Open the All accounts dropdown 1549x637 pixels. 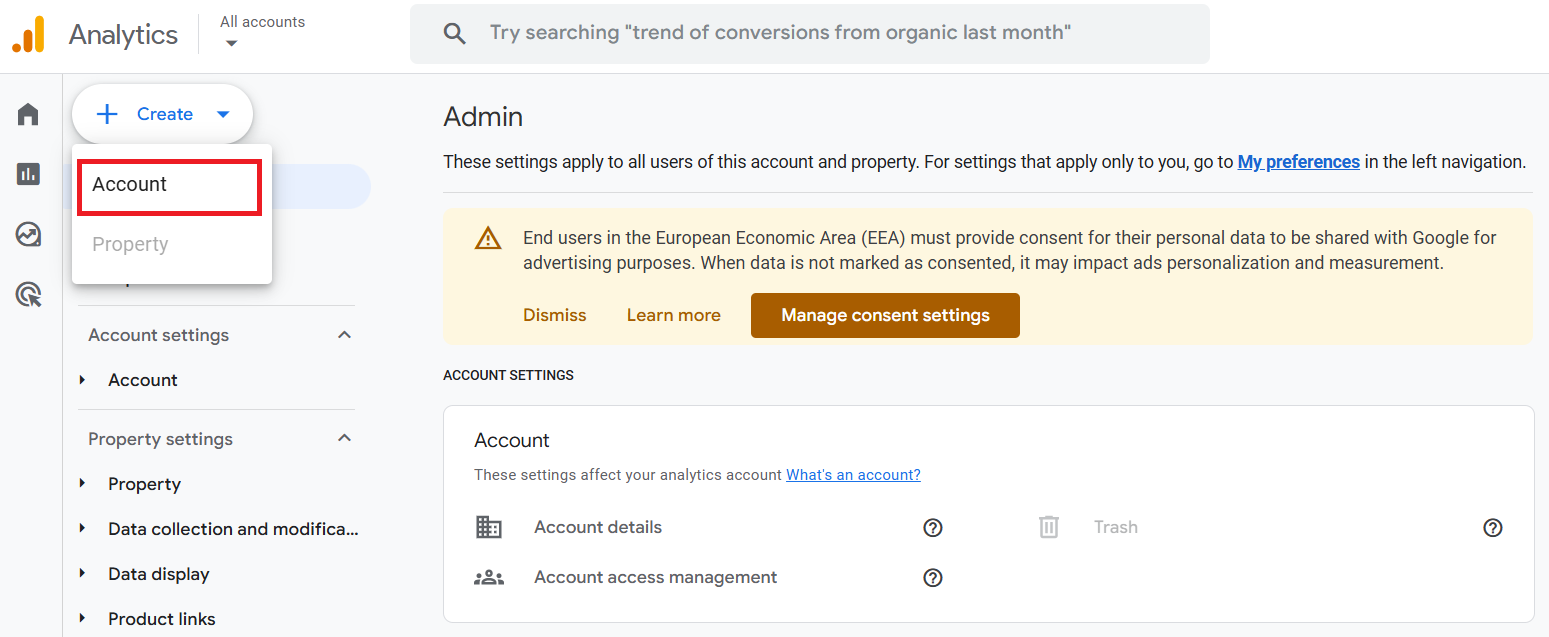point(262,31)
